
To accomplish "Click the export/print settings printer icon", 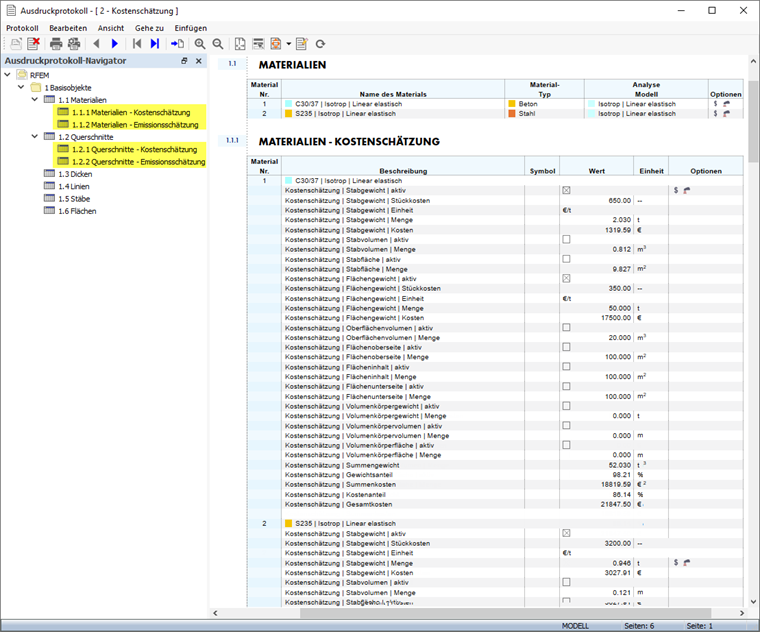I will 74,44.
